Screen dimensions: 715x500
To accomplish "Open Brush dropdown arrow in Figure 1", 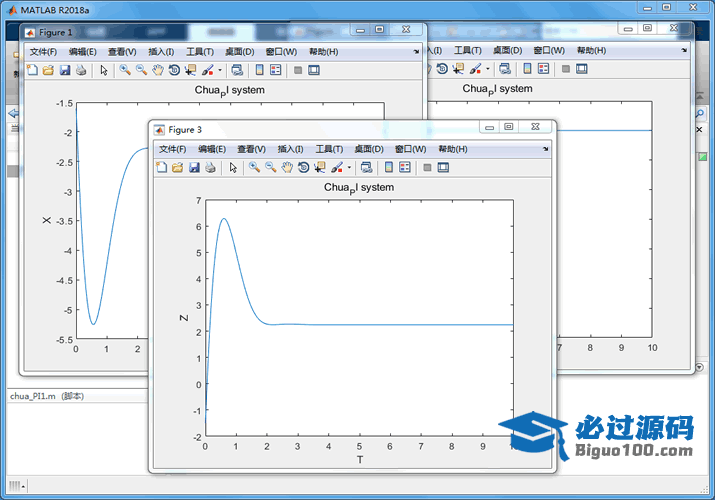I will pyautogui.click(x=220, y=70).
